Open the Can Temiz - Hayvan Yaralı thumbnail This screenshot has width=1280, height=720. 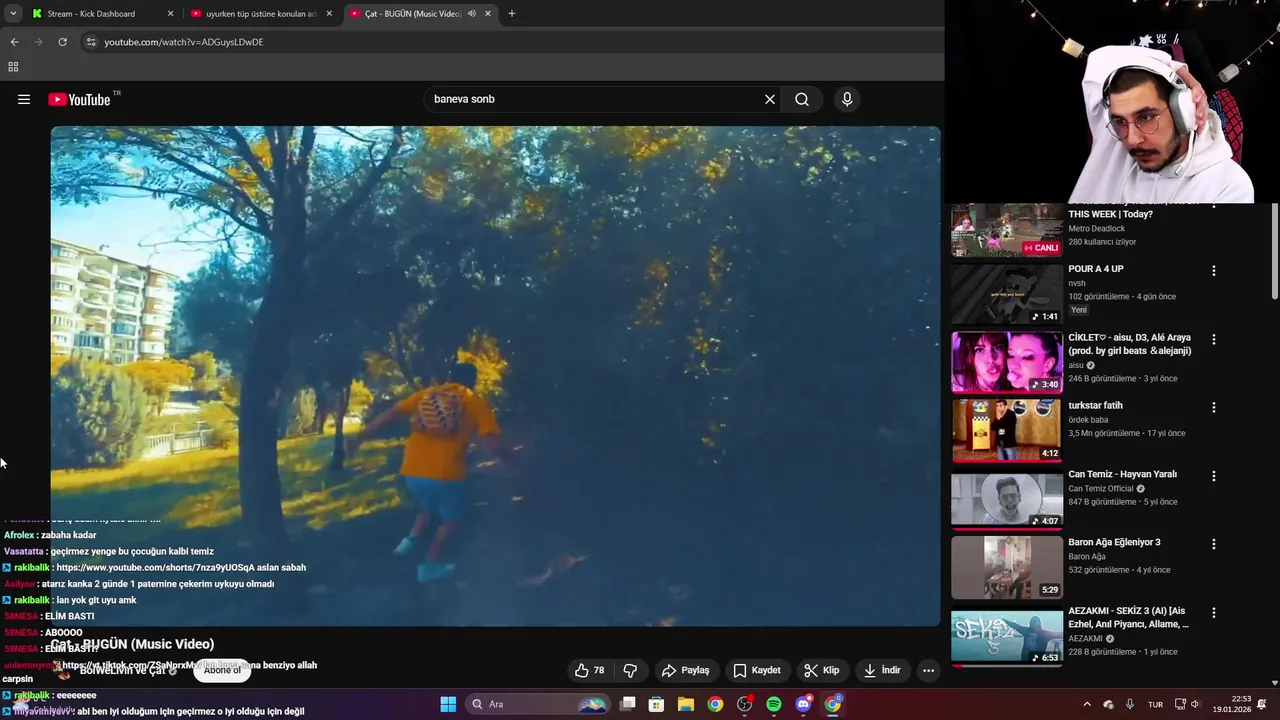[x=1007, y=499]
